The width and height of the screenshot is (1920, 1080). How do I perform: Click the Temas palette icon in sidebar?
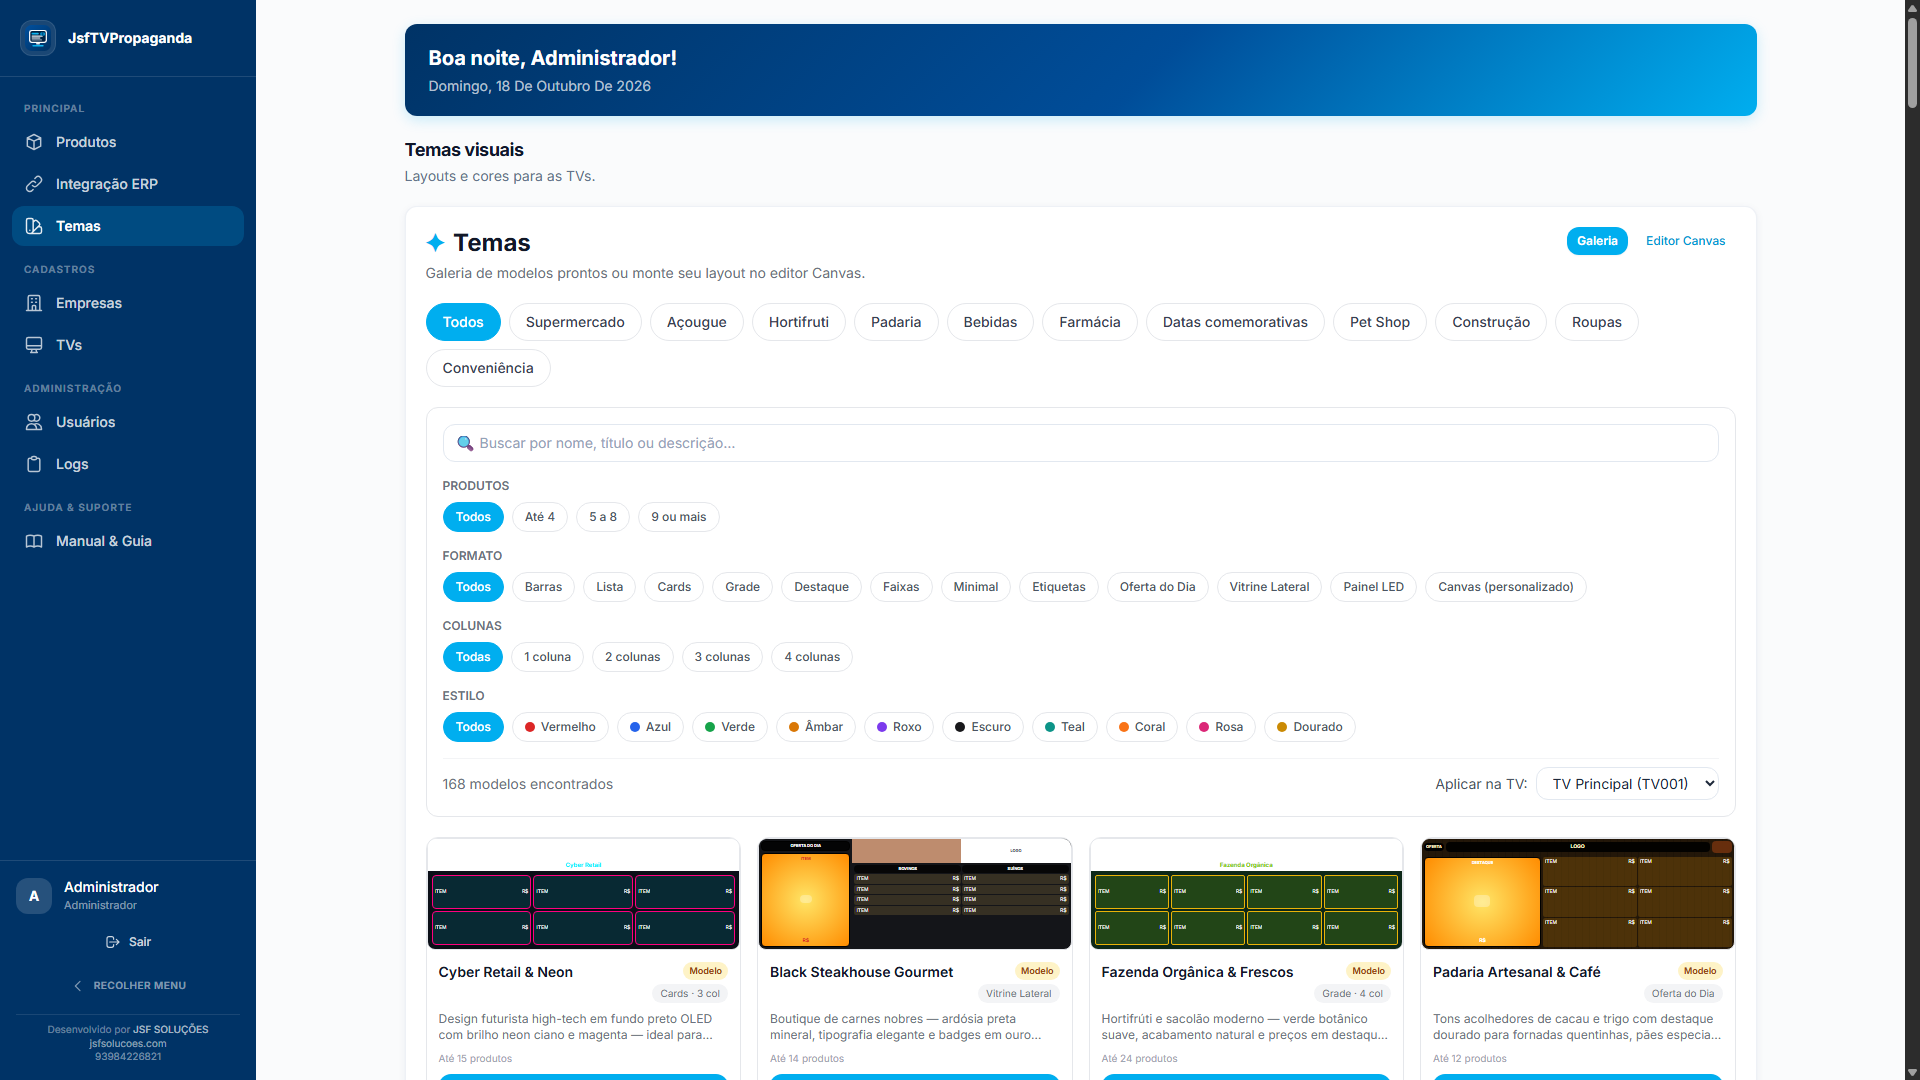[x=34, y=226]
